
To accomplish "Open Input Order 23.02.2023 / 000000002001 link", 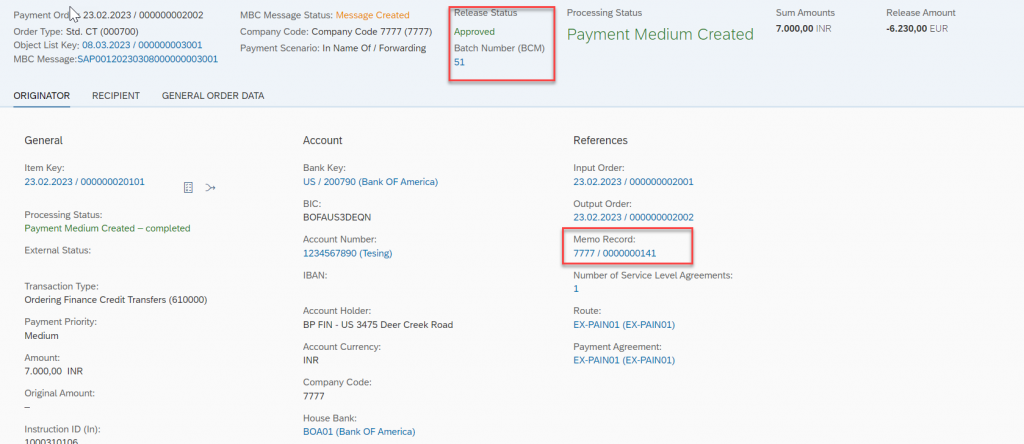I will coord(633,182).
